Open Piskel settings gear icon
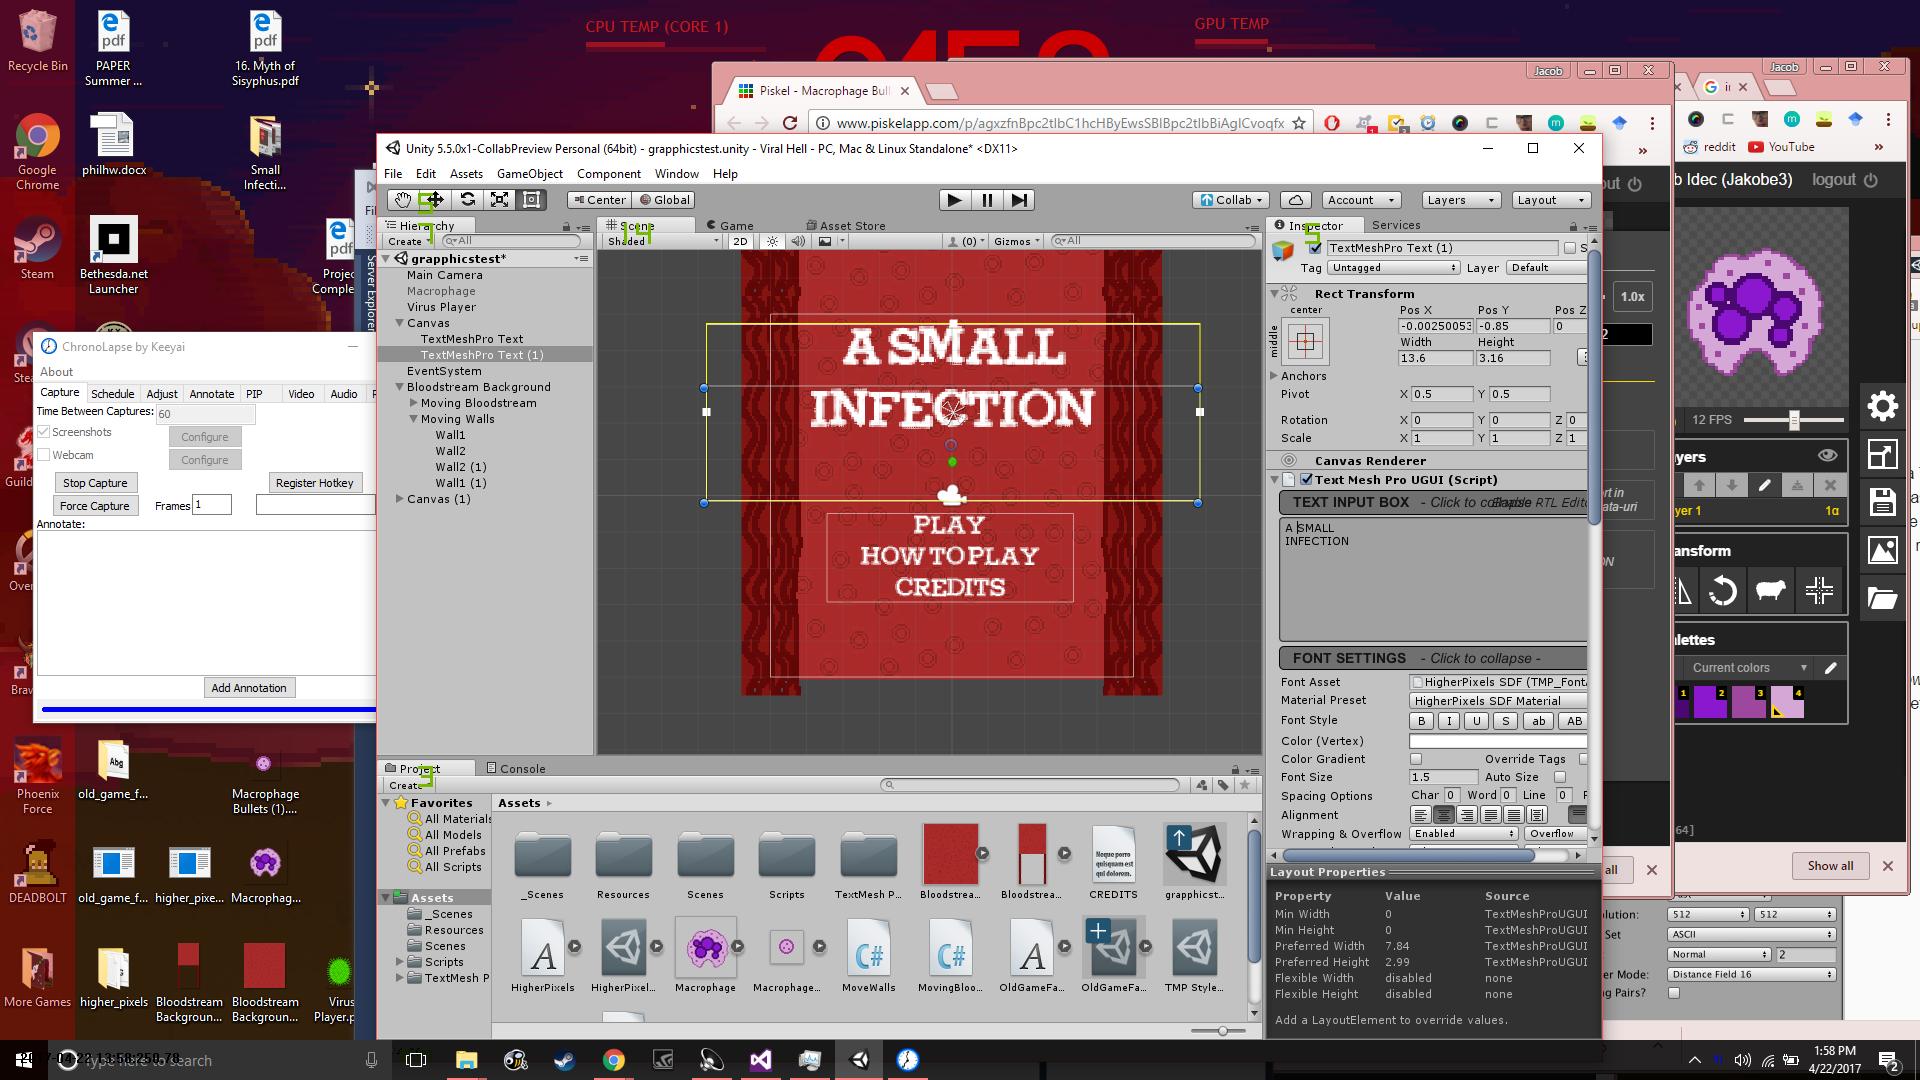 tap(1882, 406)
